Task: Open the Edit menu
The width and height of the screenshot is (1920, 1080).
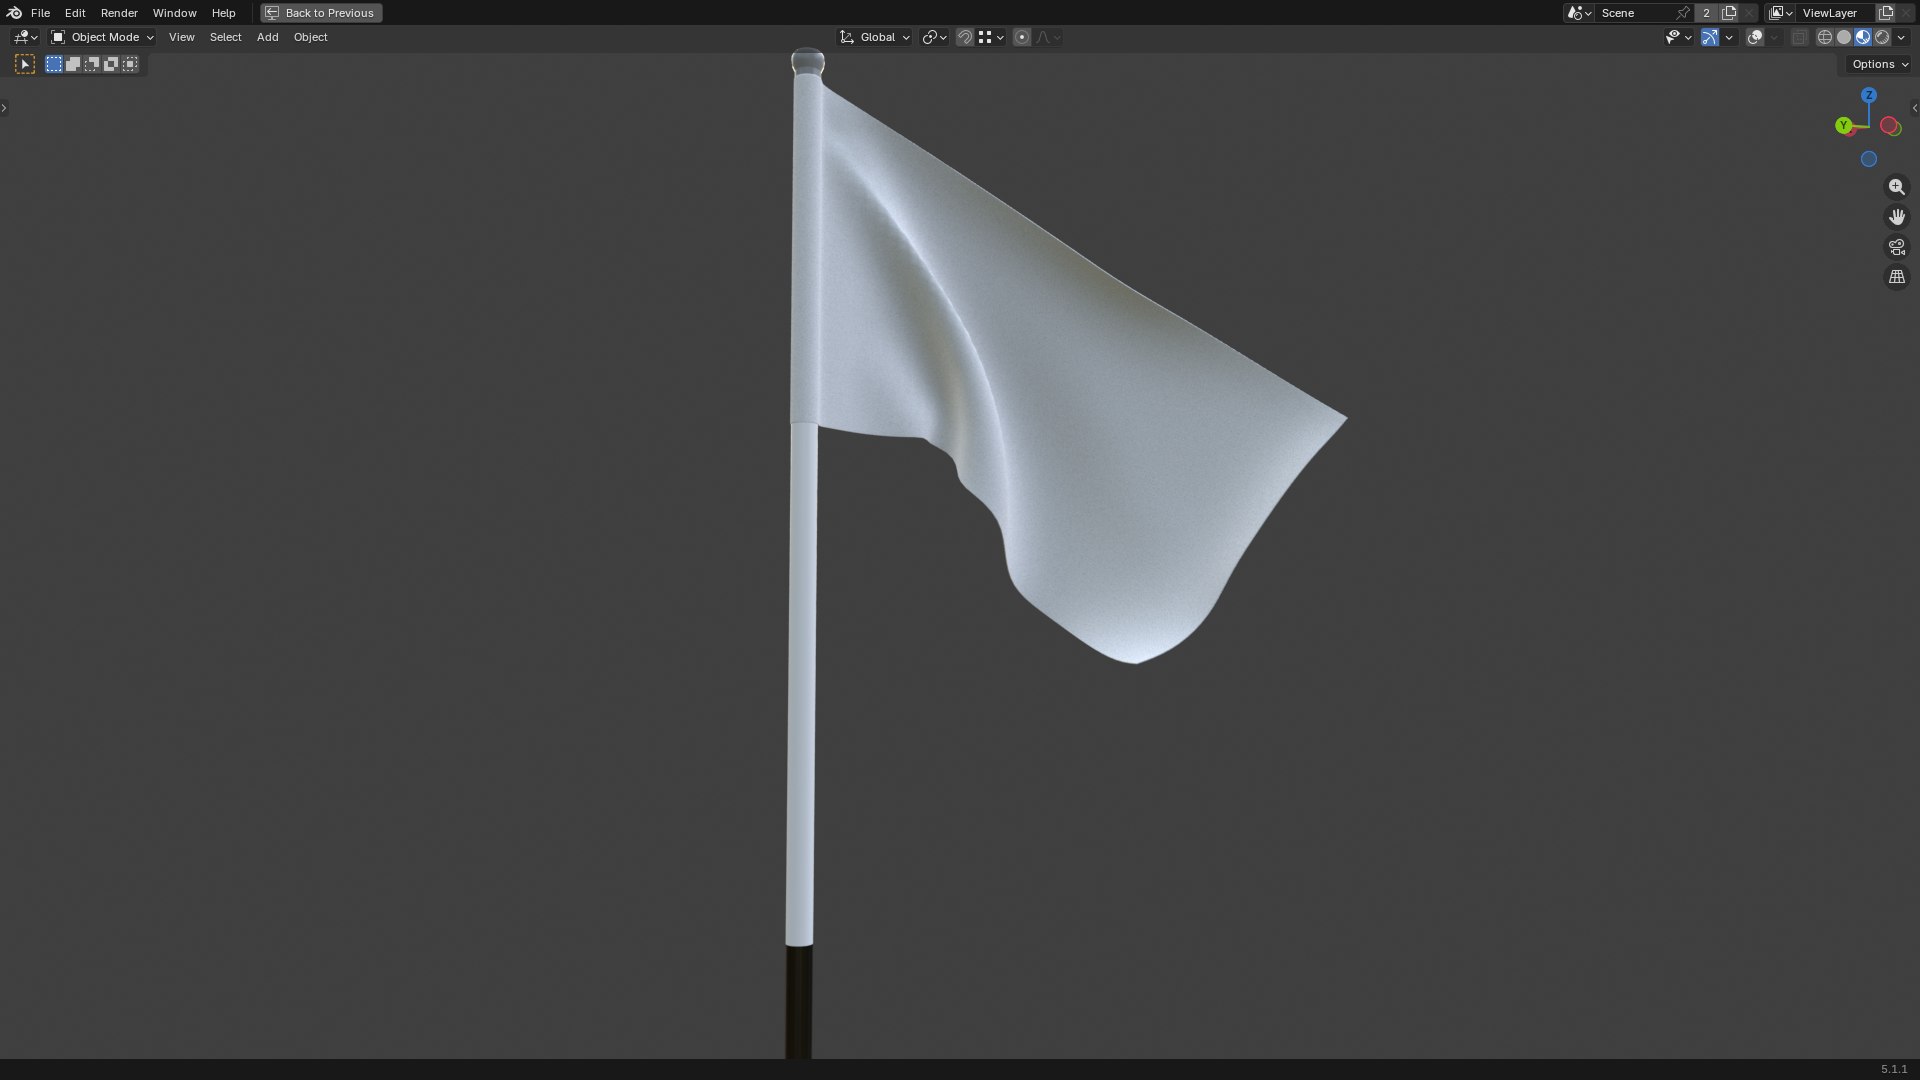Action: [x=75, y=13]
